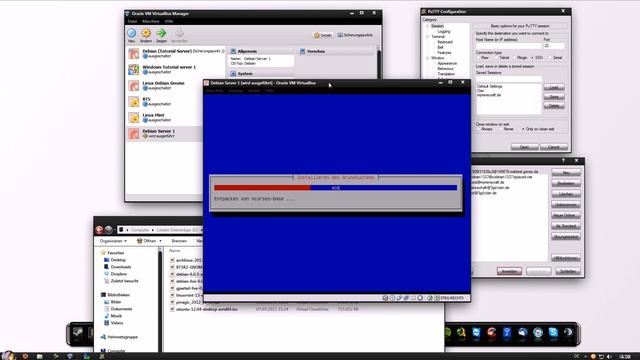
Task: Select the Debian (Tutorial Server) VM icon
Action: click(134, 53)
